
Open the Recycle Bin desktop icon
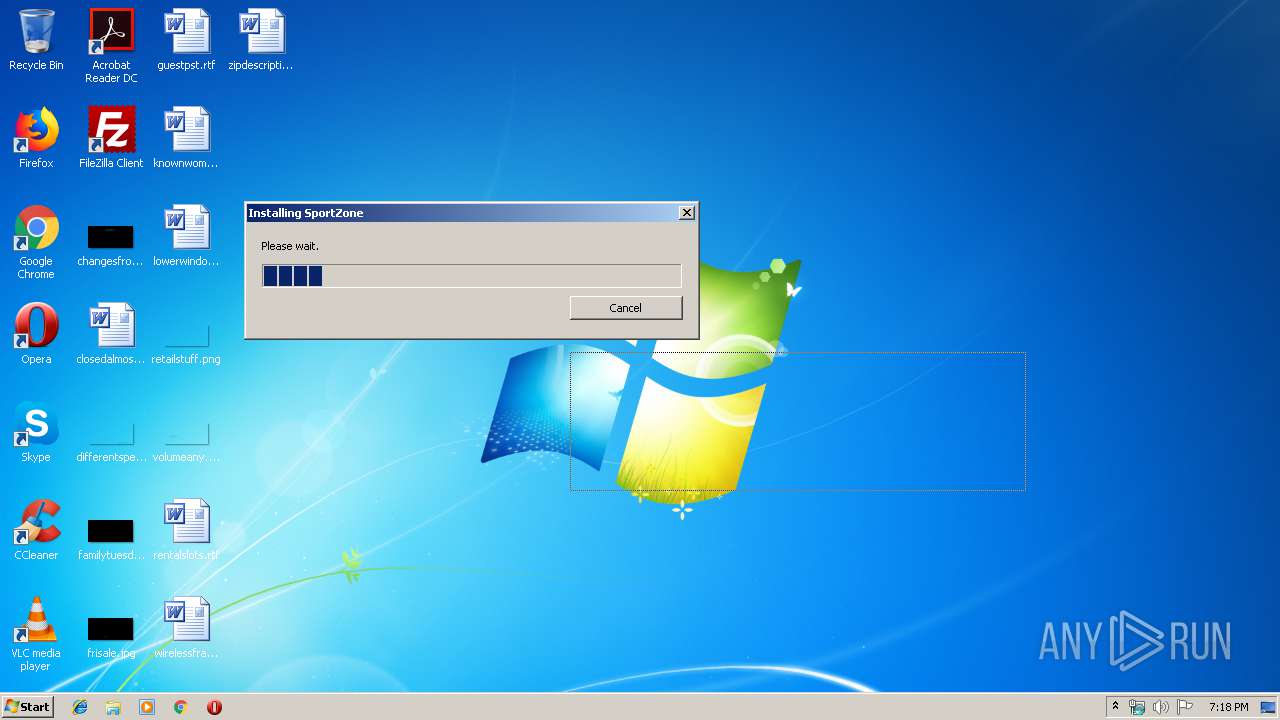click(x=36, y=40)
